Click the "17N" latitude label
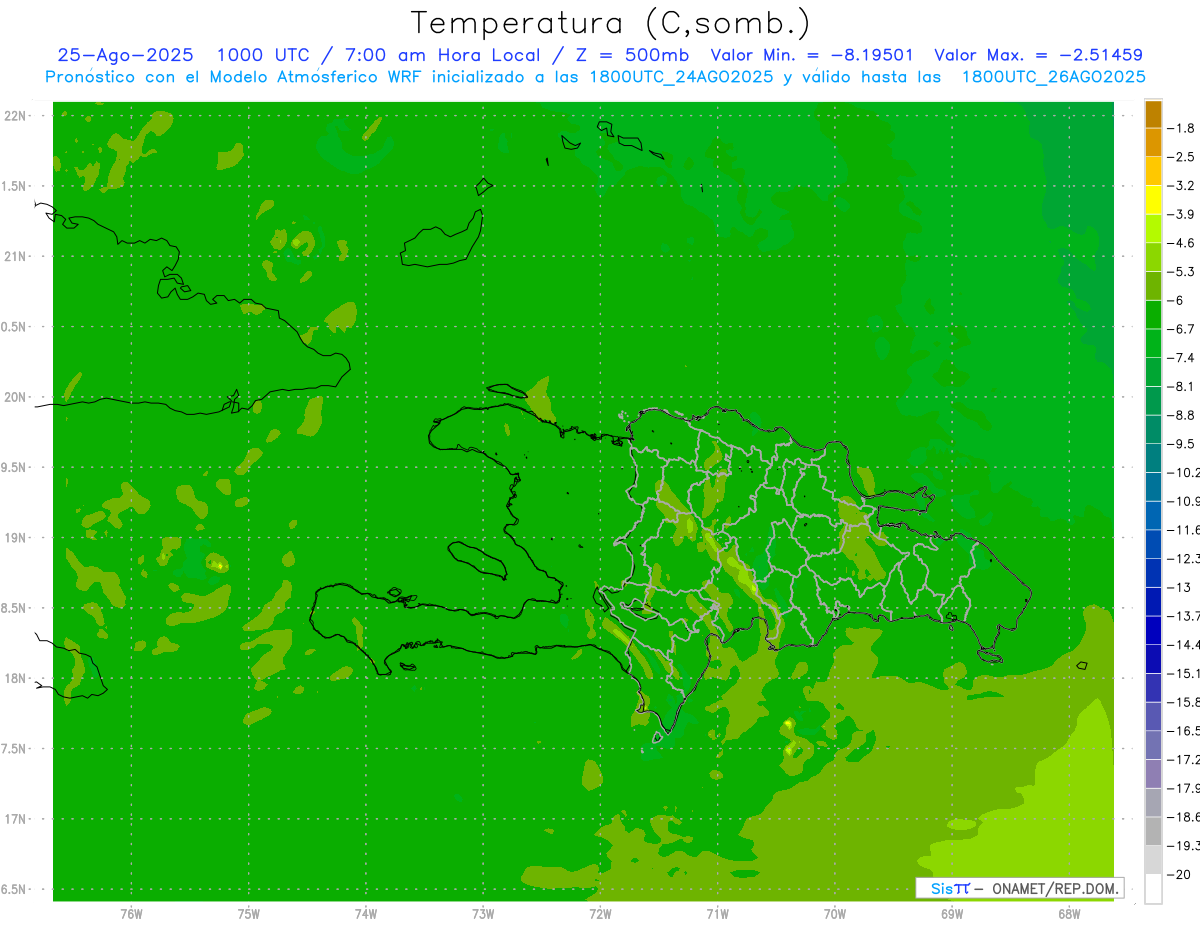1200x927 pixels. click(15, 819)
